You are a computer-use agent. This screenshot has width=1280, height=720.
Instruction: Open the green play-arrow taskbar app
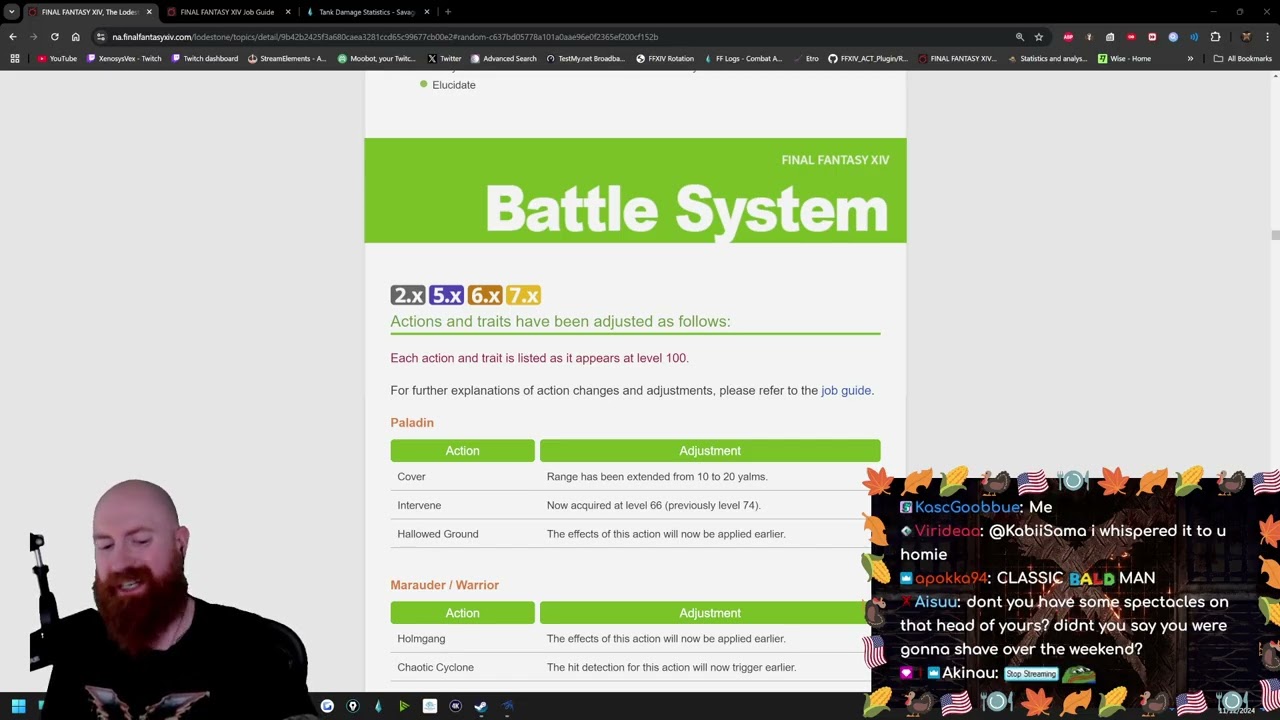tap(404, 706)
